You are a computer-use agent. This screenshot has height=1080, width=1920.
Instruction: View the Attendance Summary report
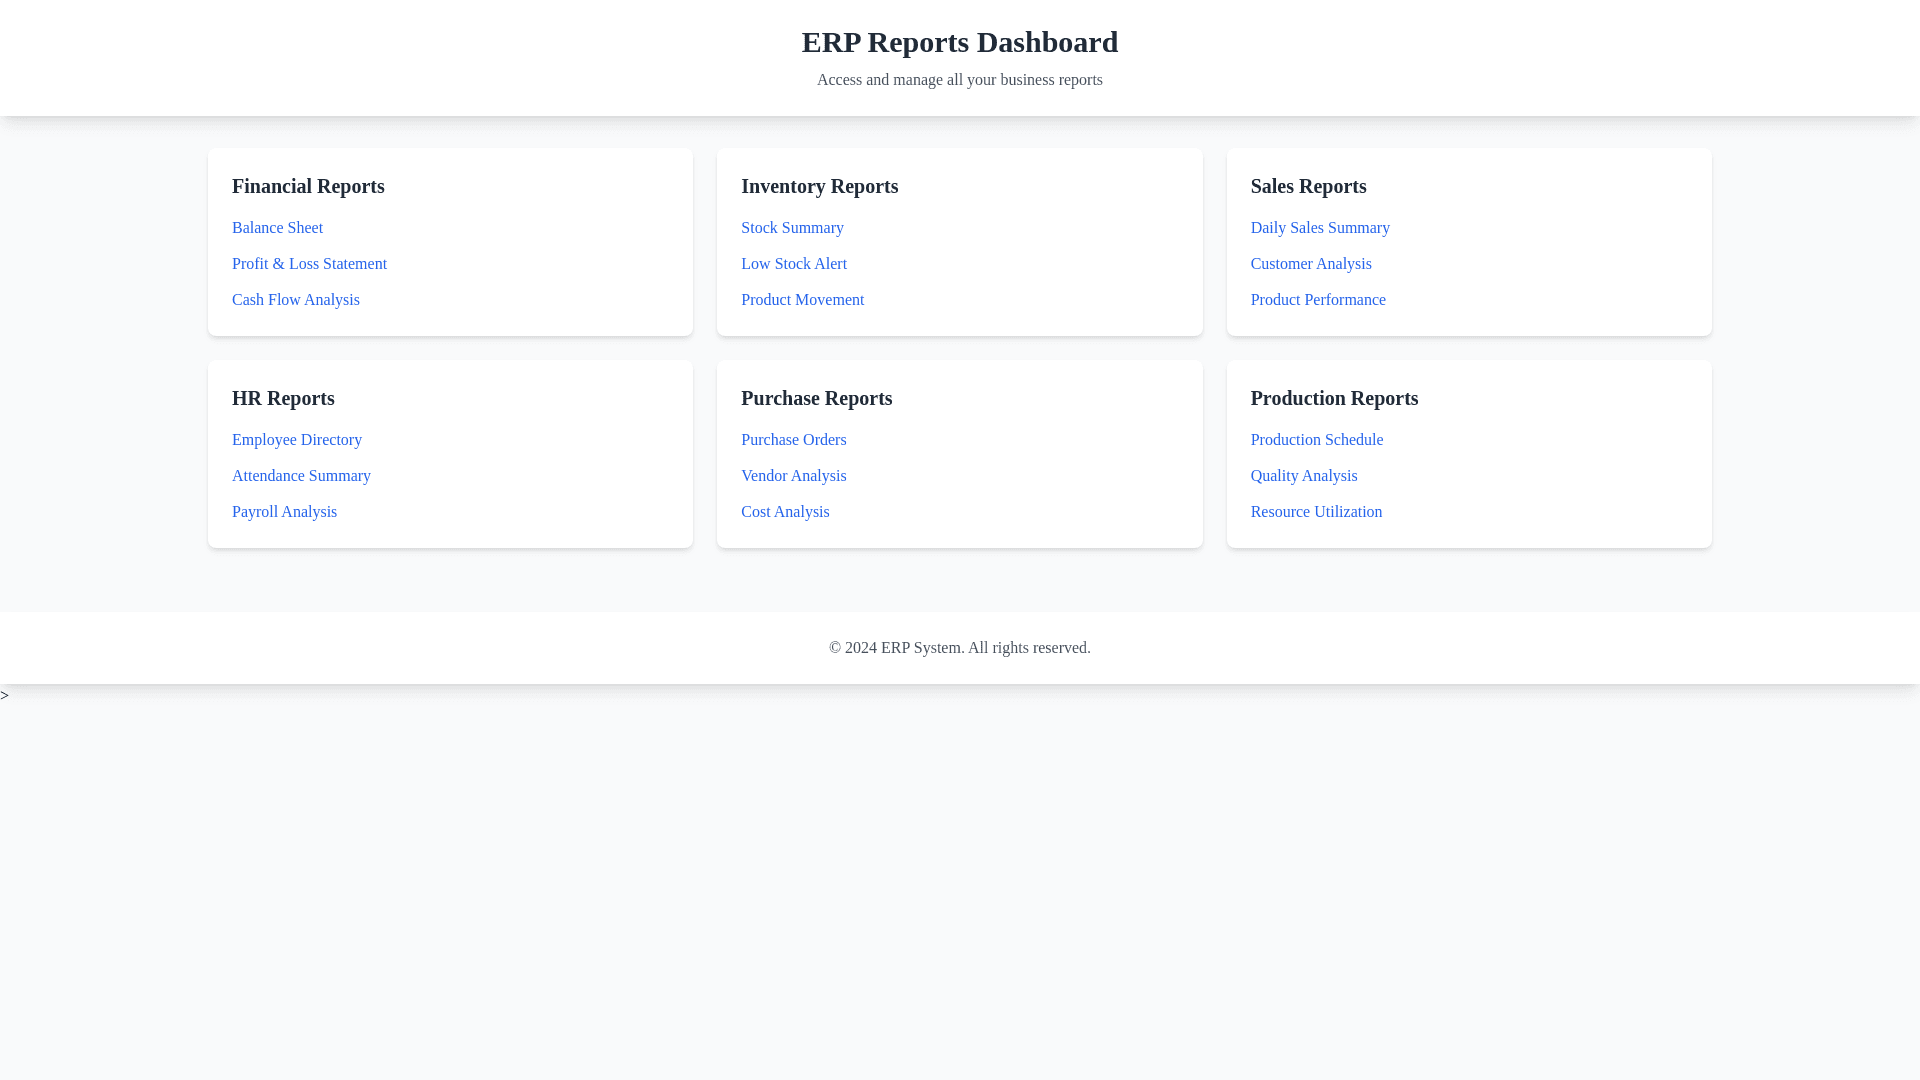coord(301,476)
